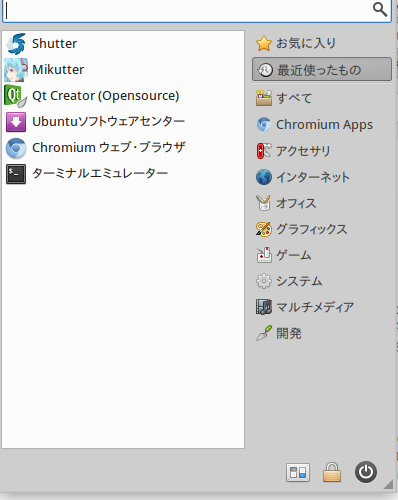
Task: Click the Games joystick icon
Action: (x=264, y=255)
